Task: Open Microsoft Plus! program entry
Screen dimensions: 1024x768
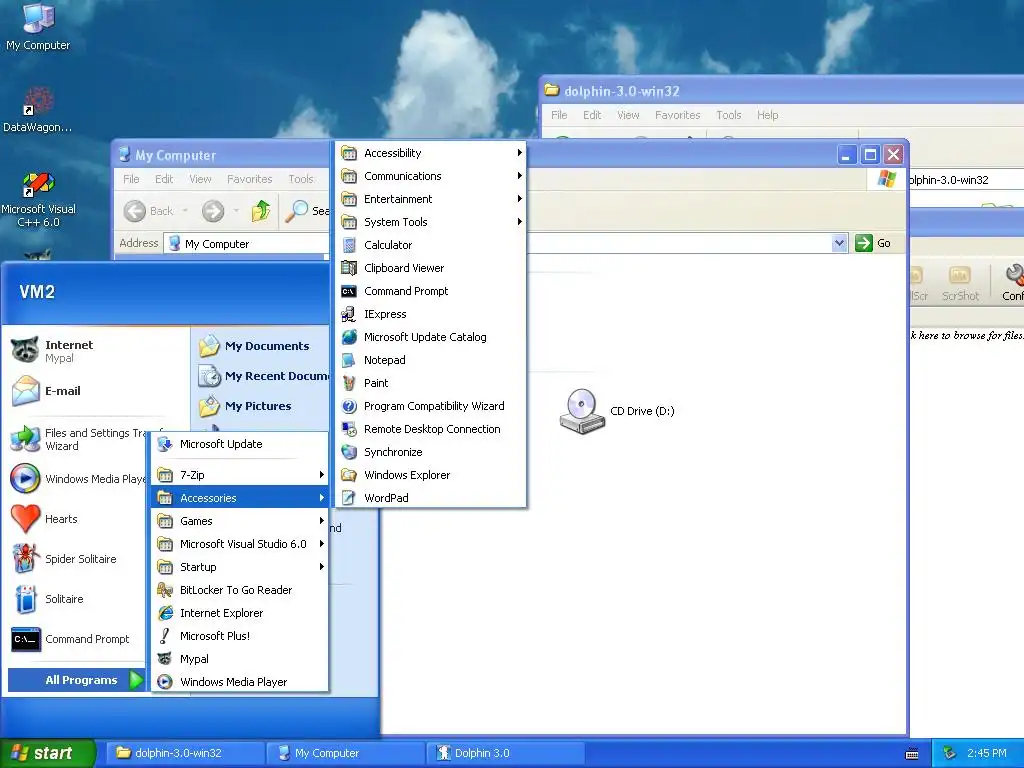Action: (x=239, y=635)
